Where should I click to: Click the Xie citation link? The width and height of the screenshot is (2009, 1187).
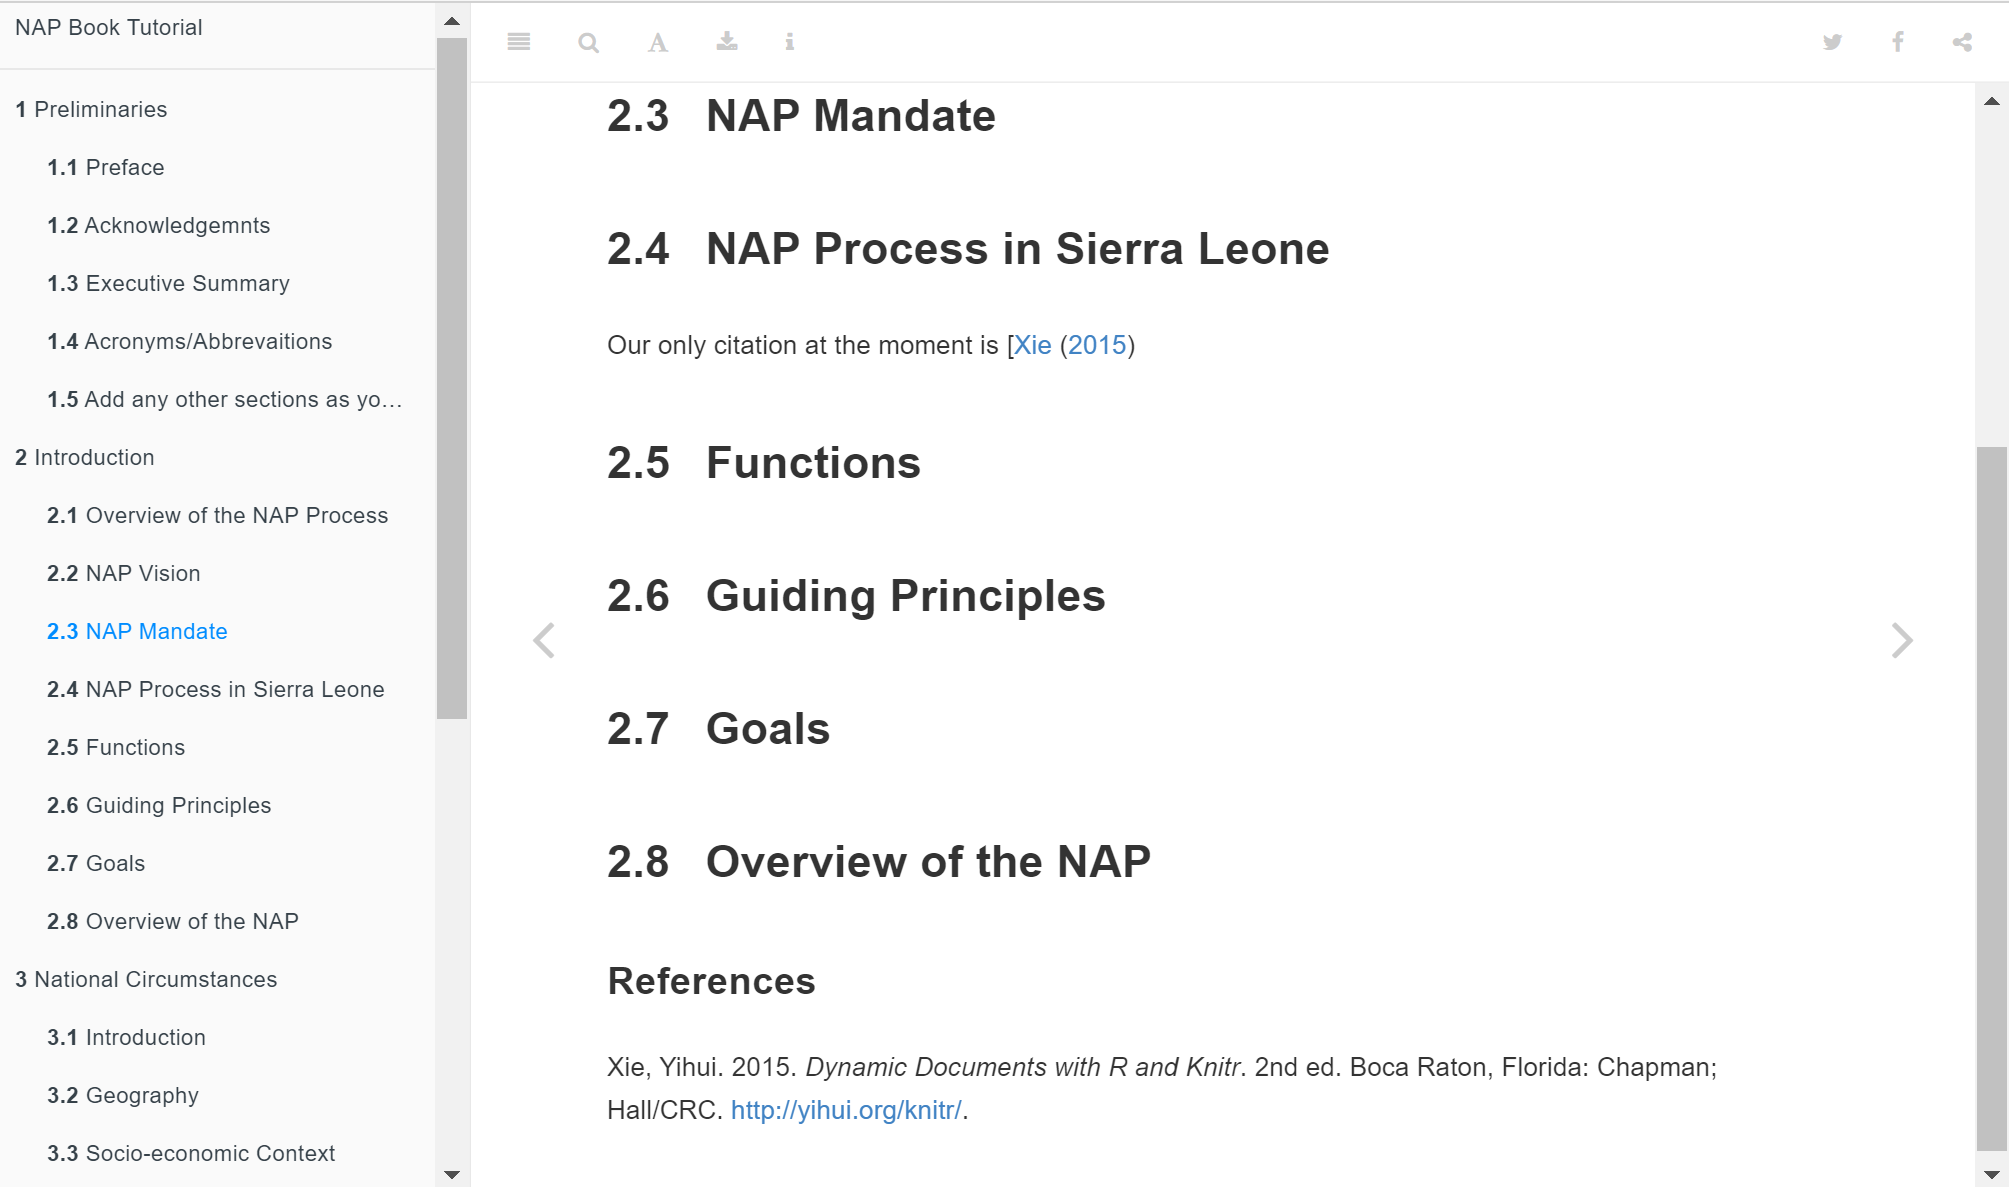(1032, 345)
